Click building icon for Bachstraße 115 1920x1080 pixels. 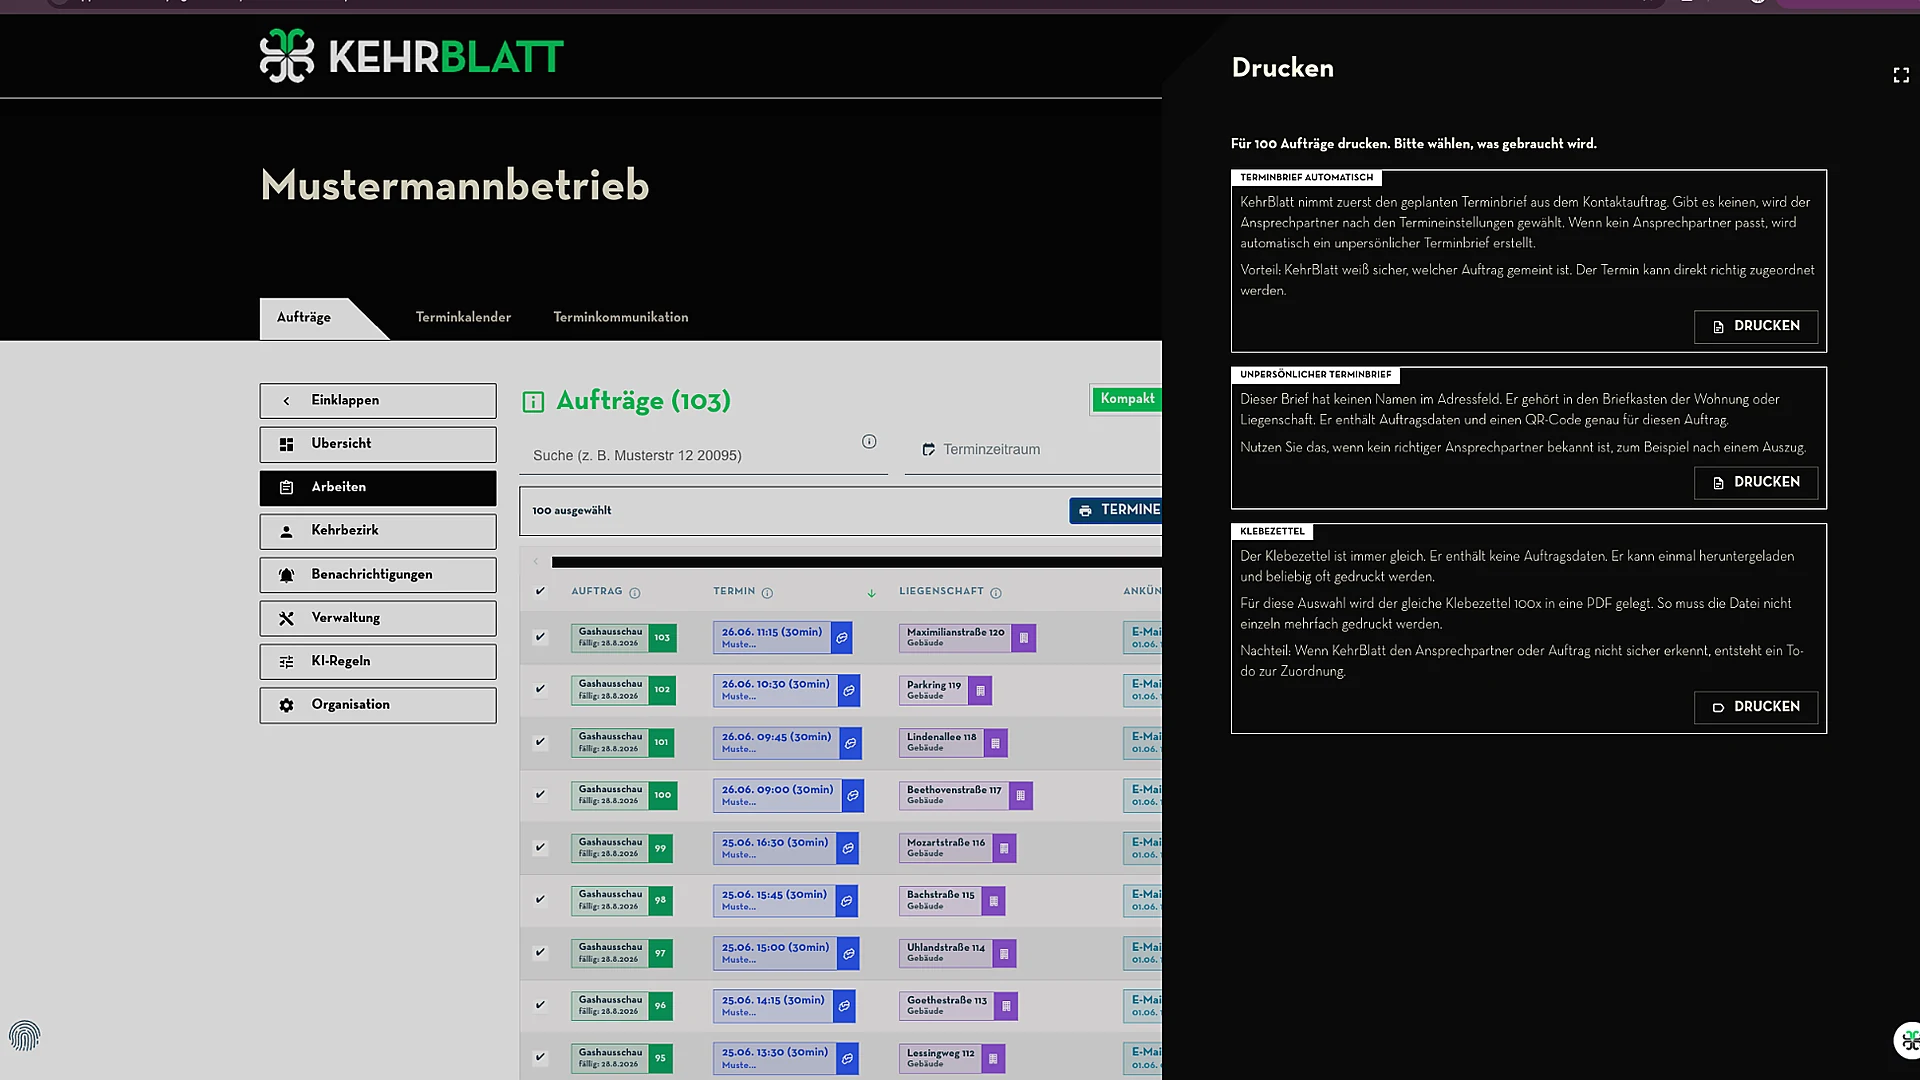pos(994,901)
